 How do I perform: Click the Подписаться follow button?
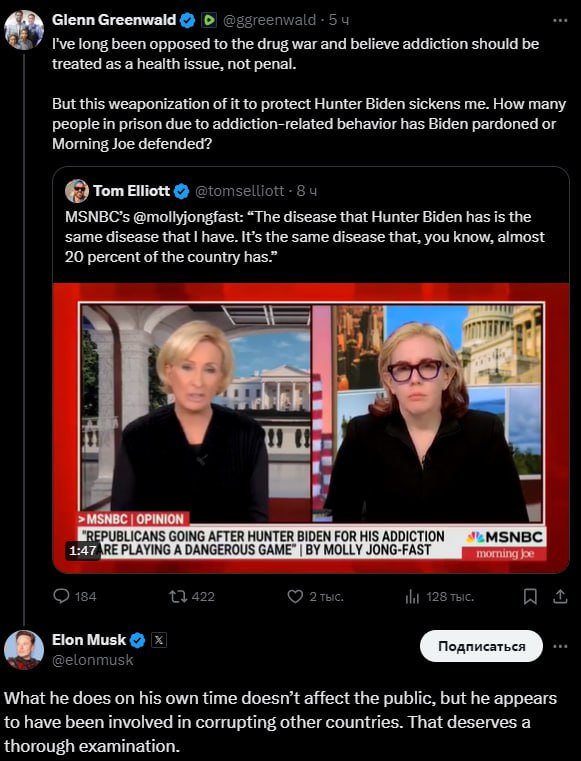pyautogui.click(x=481, y=646)
